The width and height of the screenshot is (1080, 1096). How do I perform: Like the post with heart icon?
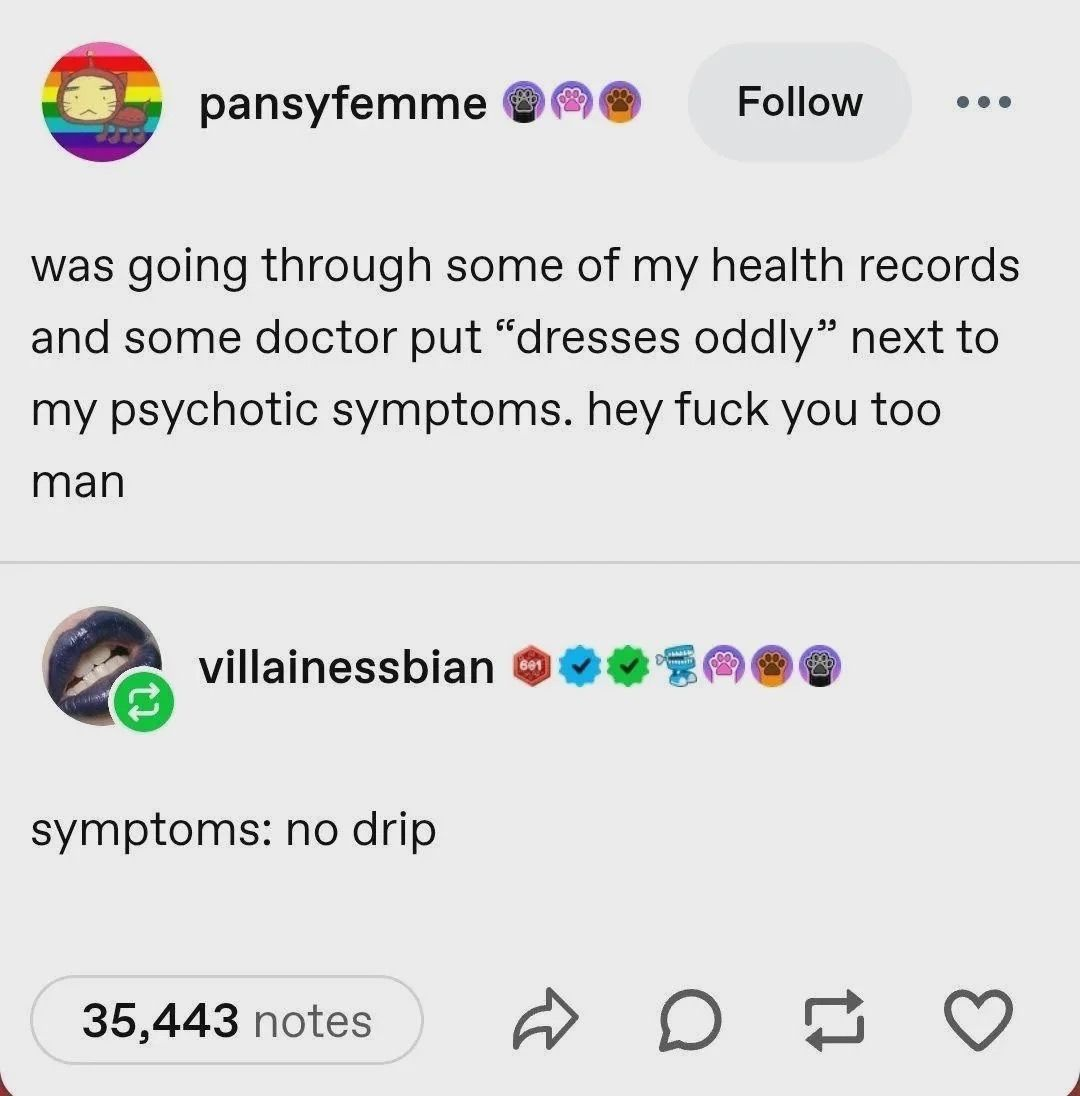pos(979,1021)
